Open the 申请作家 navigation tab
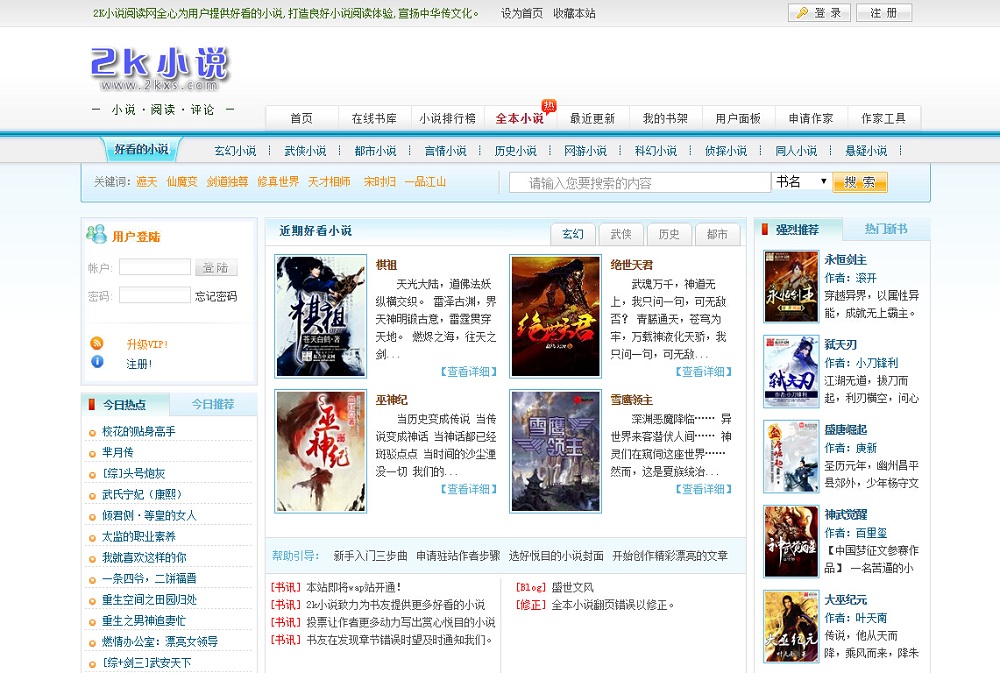The width and height of the screenshot is (1000, 673). point(811,119)
